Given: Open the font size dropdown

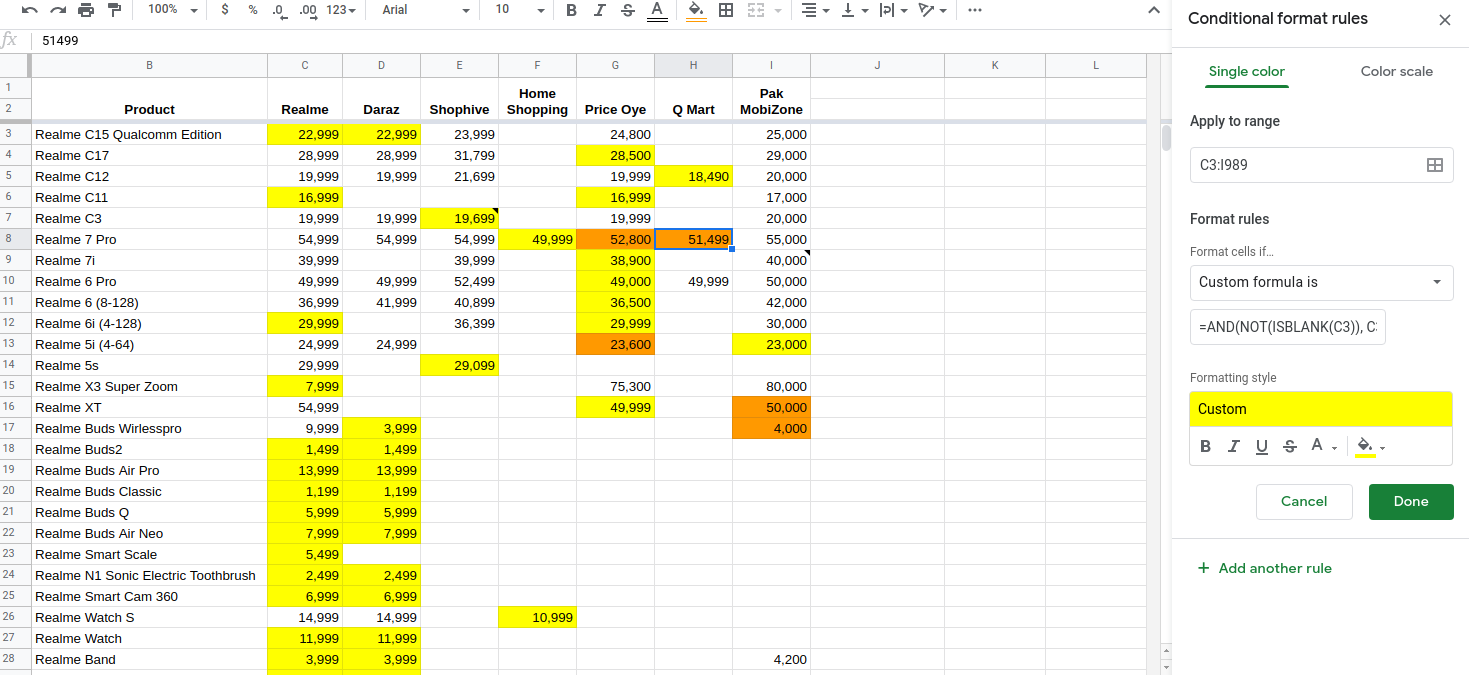Looking at the screenshot, I should (x=517, y=11).
